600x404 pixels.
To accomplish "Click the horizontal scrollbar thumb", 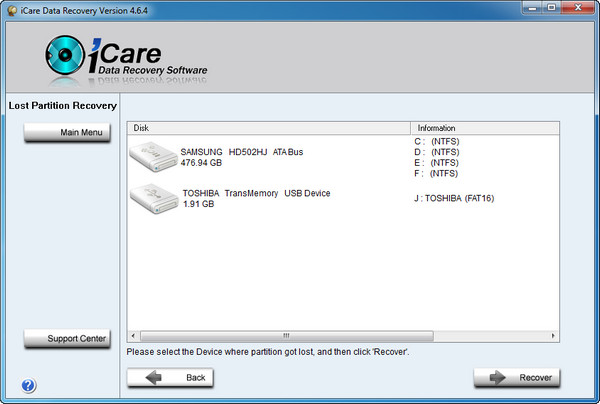I will coord(285,336).
